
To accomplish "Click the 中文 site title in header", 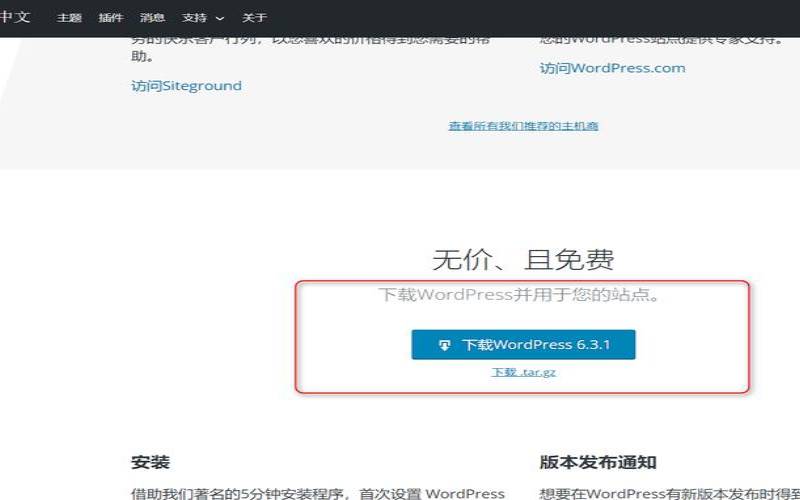I will (15, 17).
